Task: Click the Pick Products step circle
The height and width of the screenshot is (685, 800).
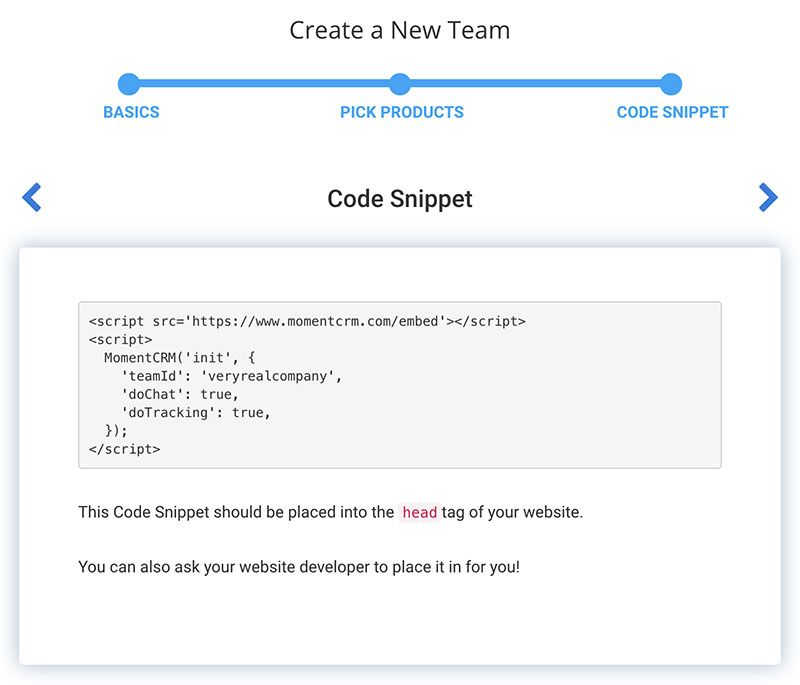Action: point(400,84)
